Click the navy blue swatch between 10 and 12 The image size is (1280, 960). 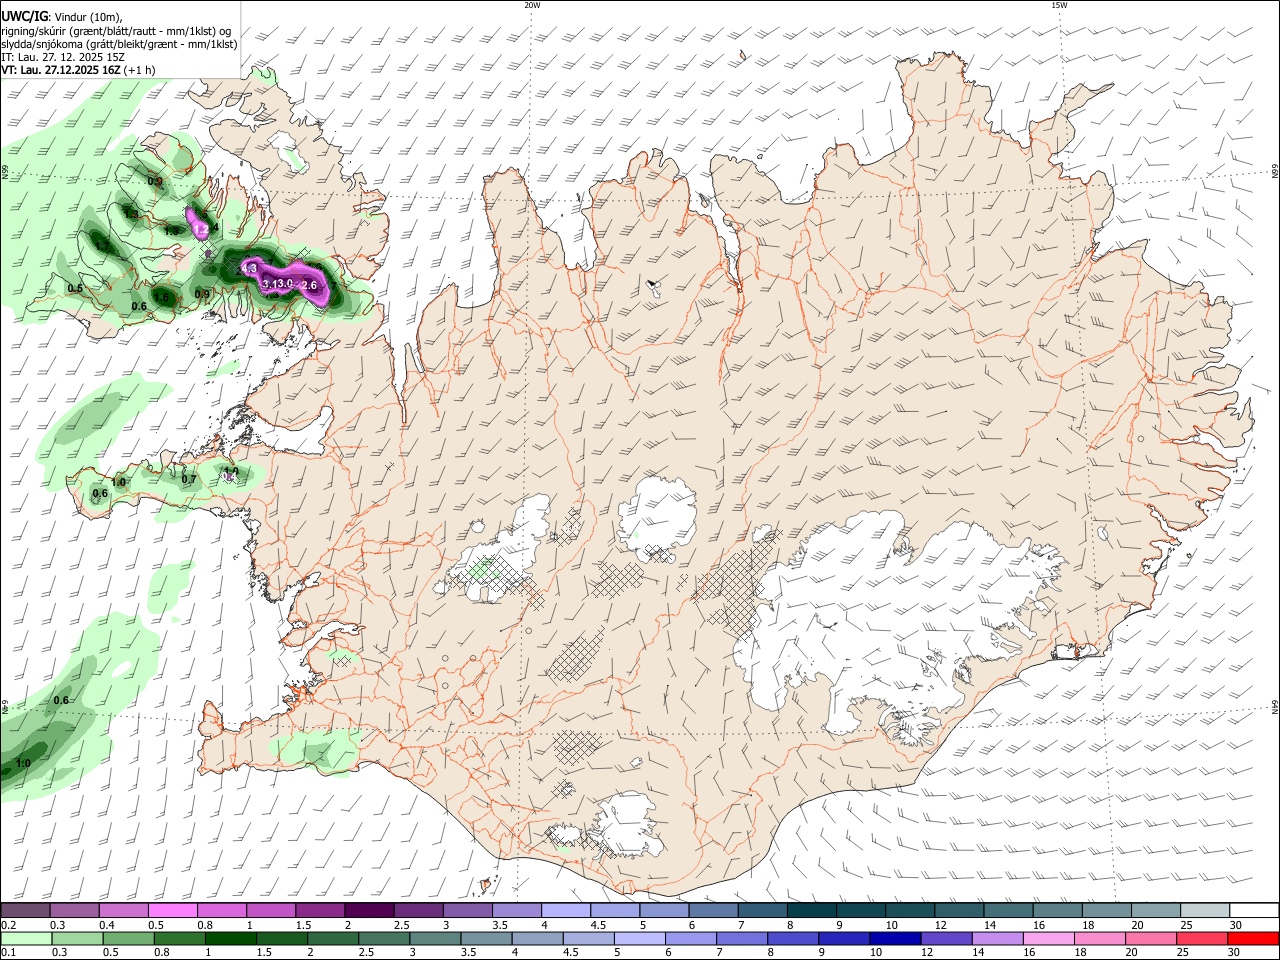coord(894,938)
